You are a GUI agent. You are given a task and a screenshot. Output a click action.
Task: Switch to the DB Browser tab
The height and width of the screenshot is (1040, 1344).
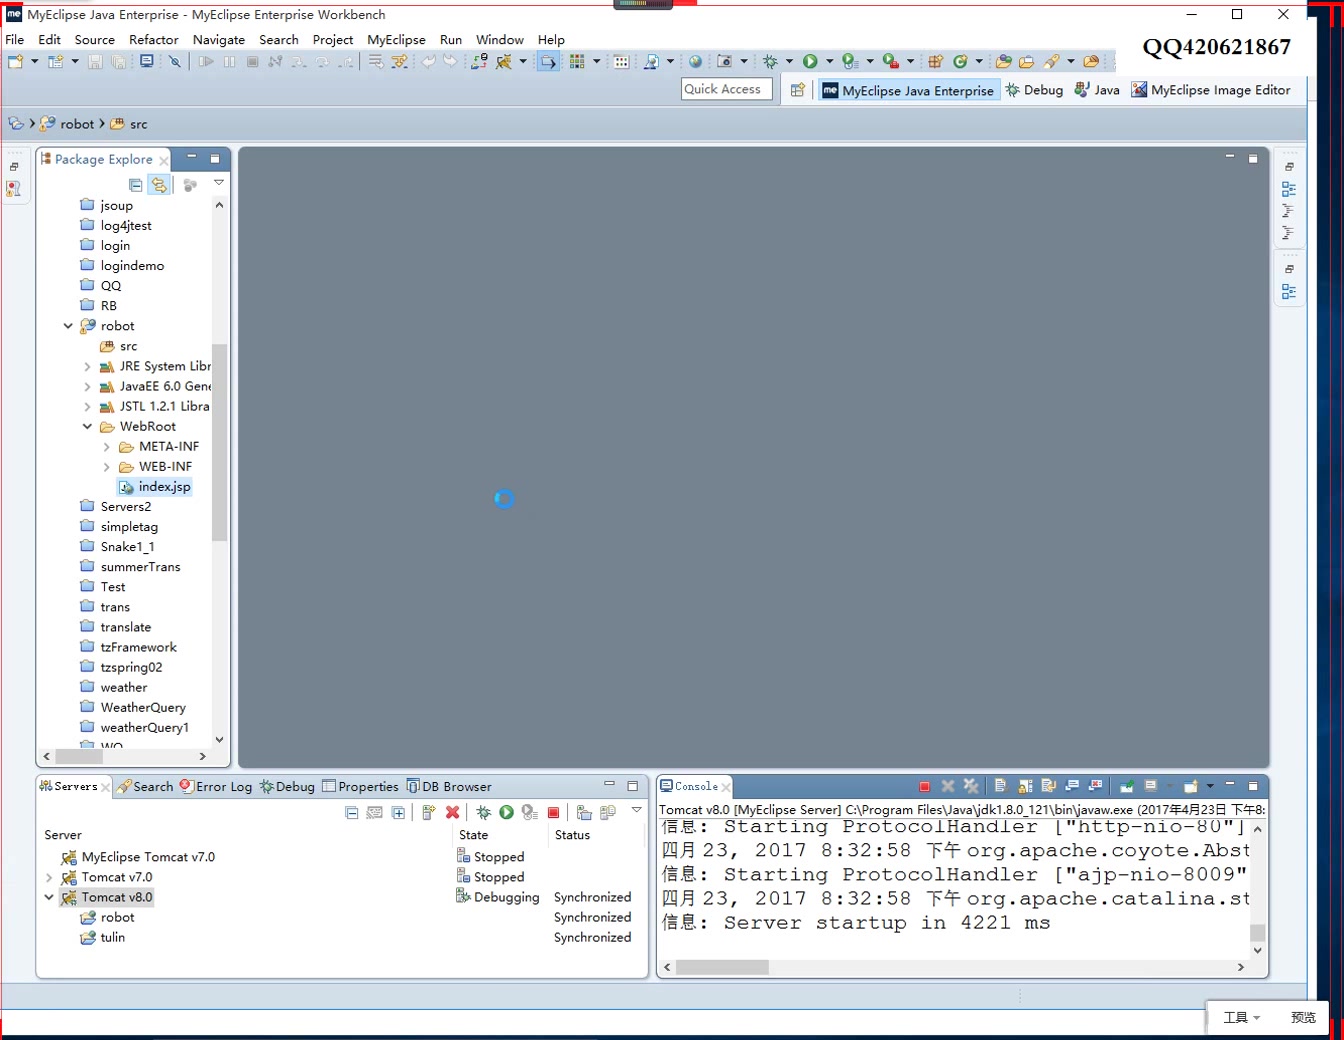[449, 787]
